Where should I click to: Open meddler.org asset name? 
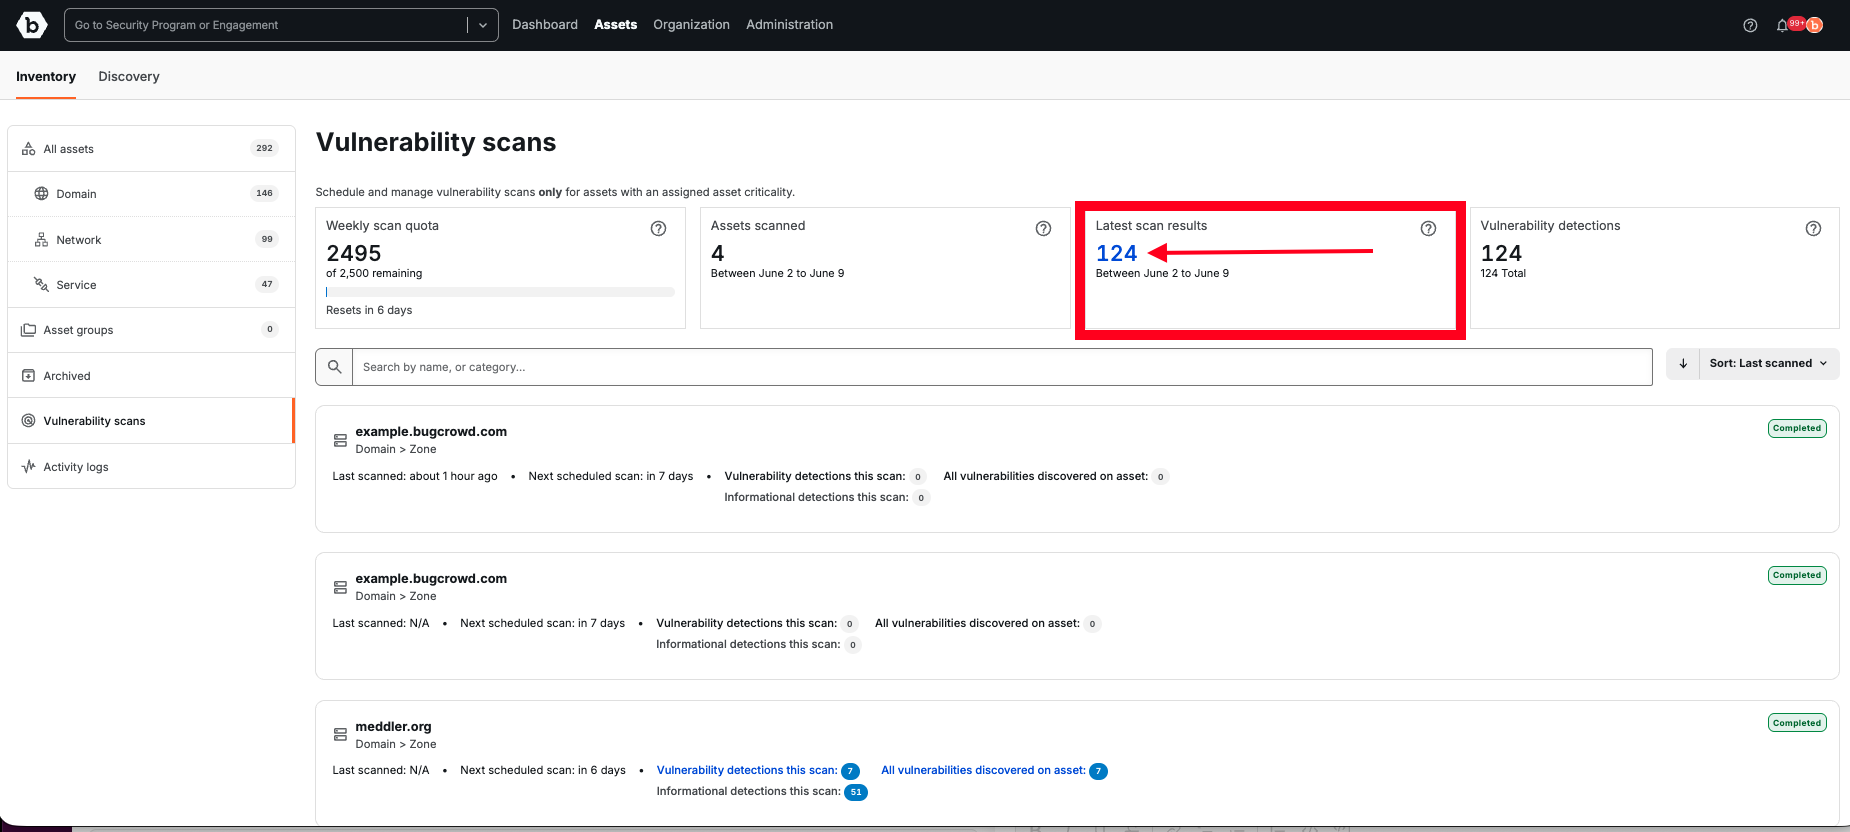393,727
